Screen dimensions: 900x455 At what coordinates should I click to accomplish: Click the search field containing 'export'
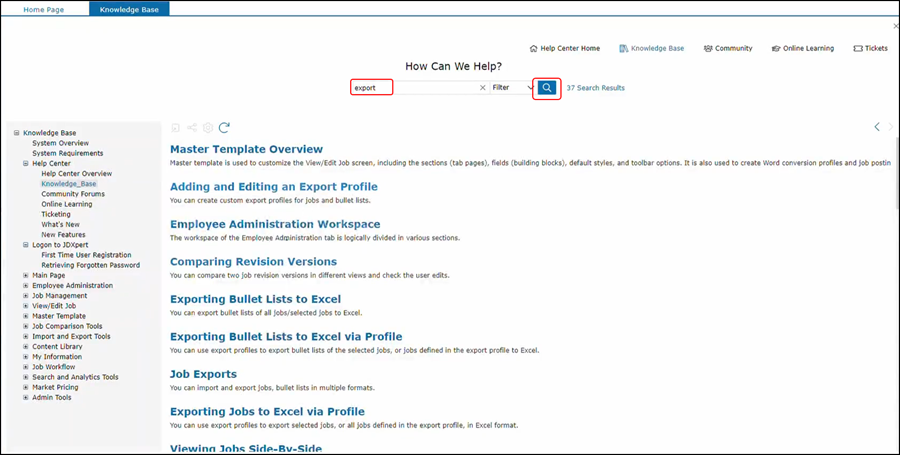pos(372,88)
